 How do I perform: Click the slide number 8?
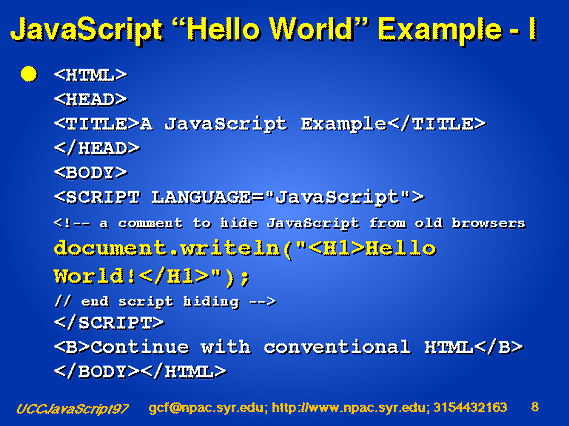click(x=535, y=407)
